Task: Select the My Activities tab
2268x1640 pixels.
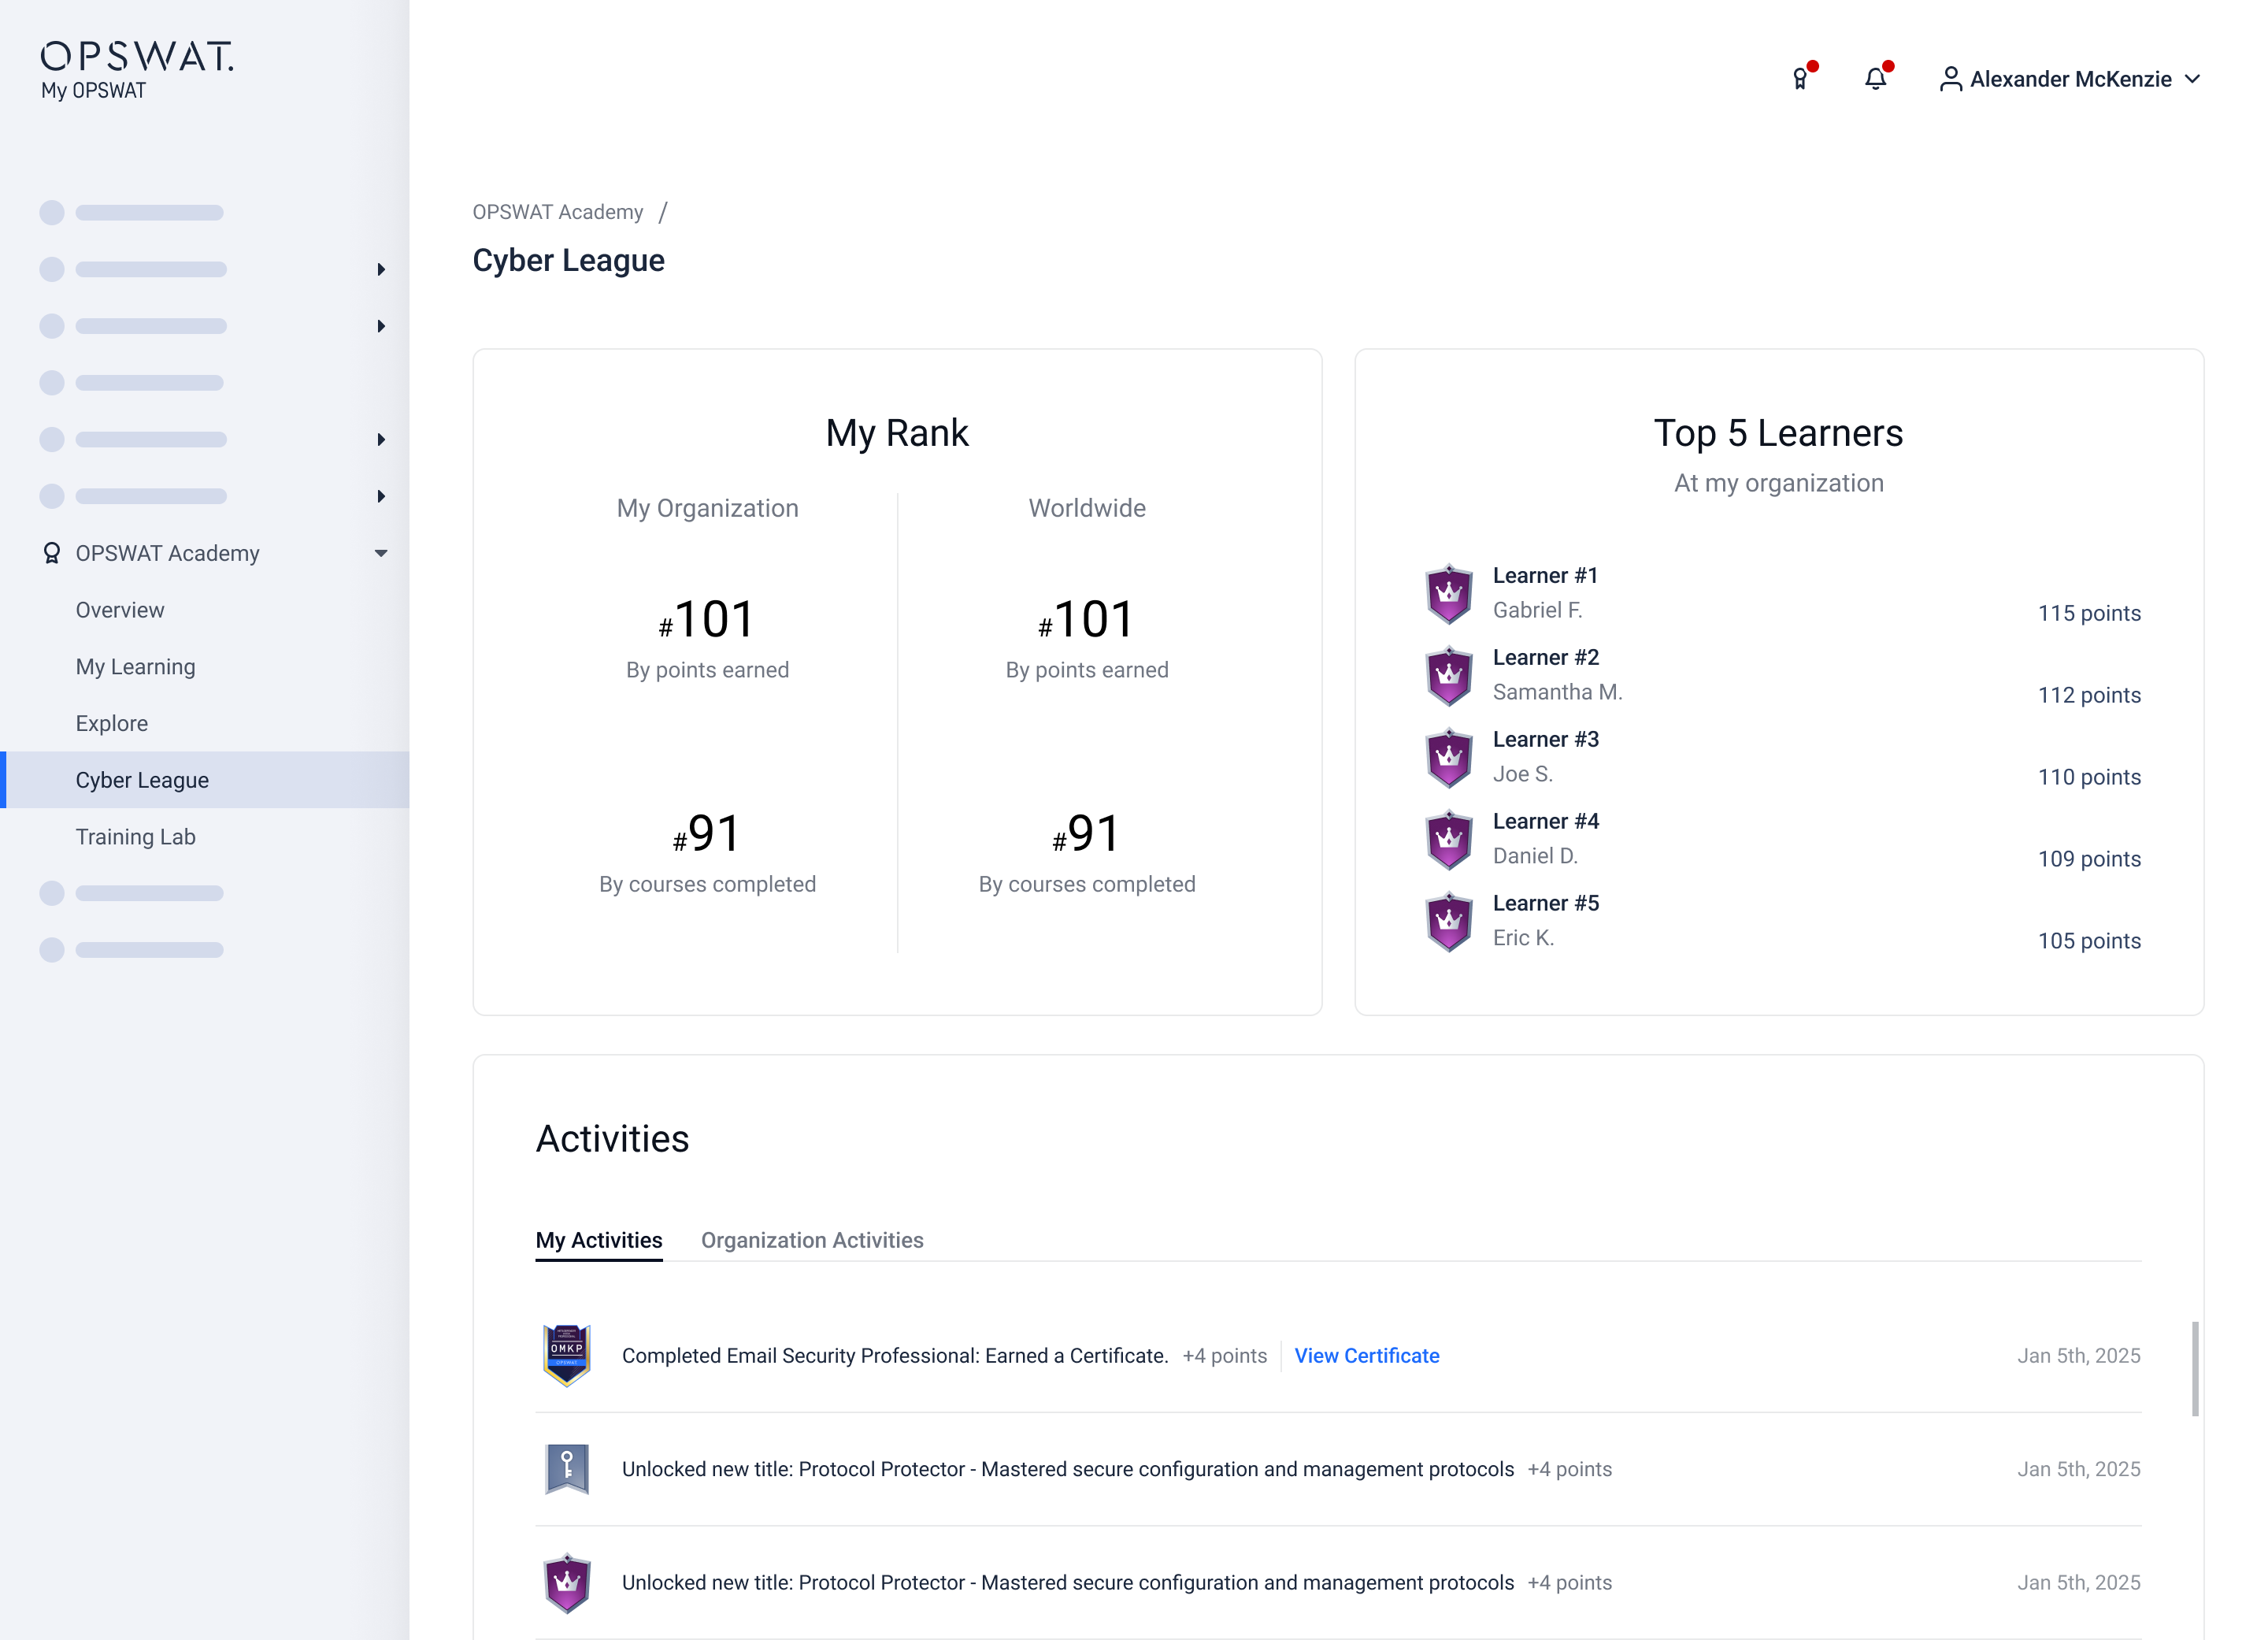Action: pos(599,1240)
